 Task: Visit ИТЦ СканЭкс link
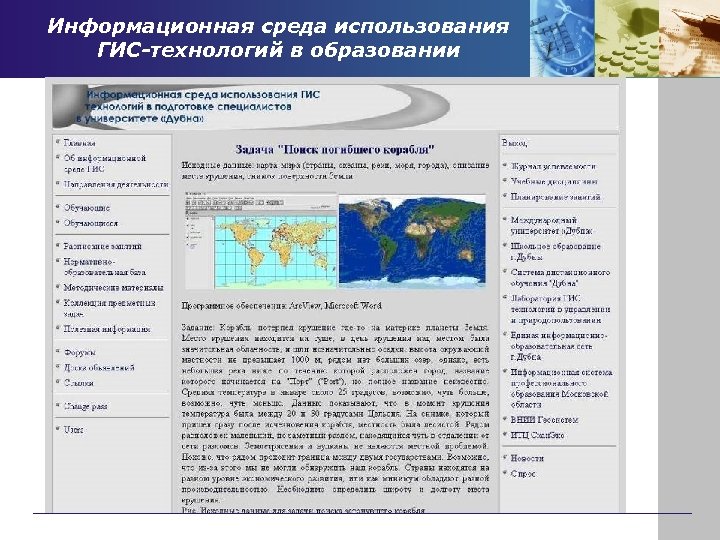(x=537, y=435)
